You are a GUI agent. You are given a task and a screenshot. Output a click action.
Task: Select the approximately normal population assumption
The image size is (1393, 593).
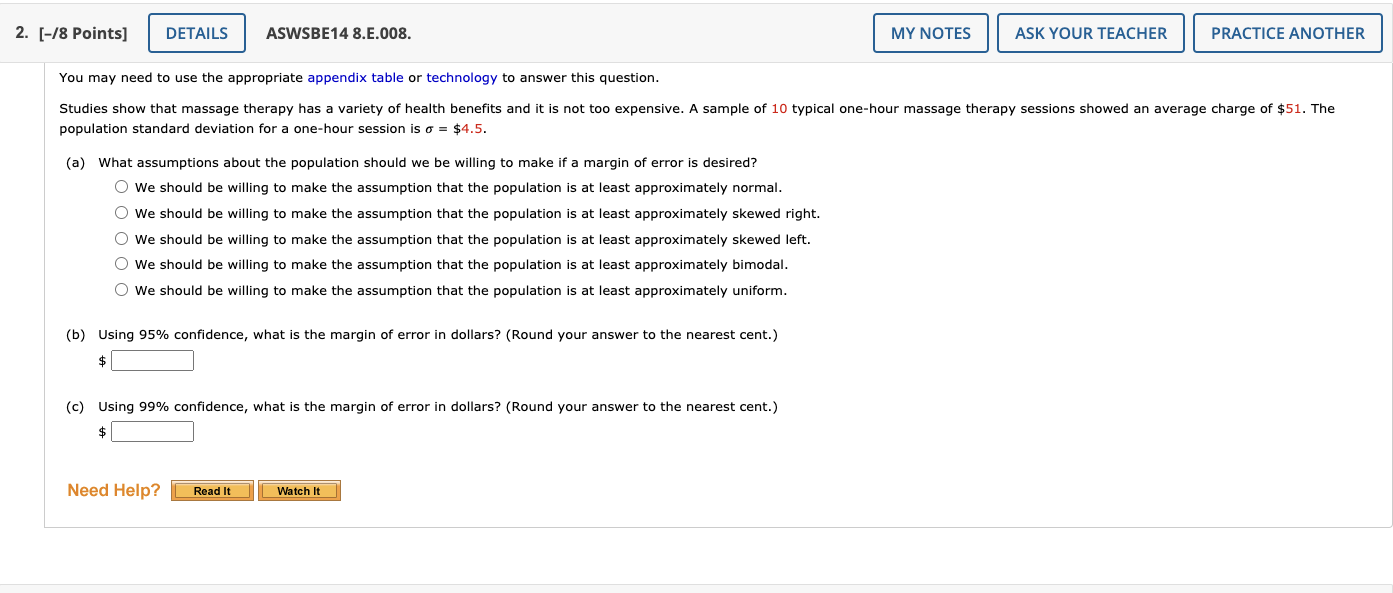[x=121, y=185]
